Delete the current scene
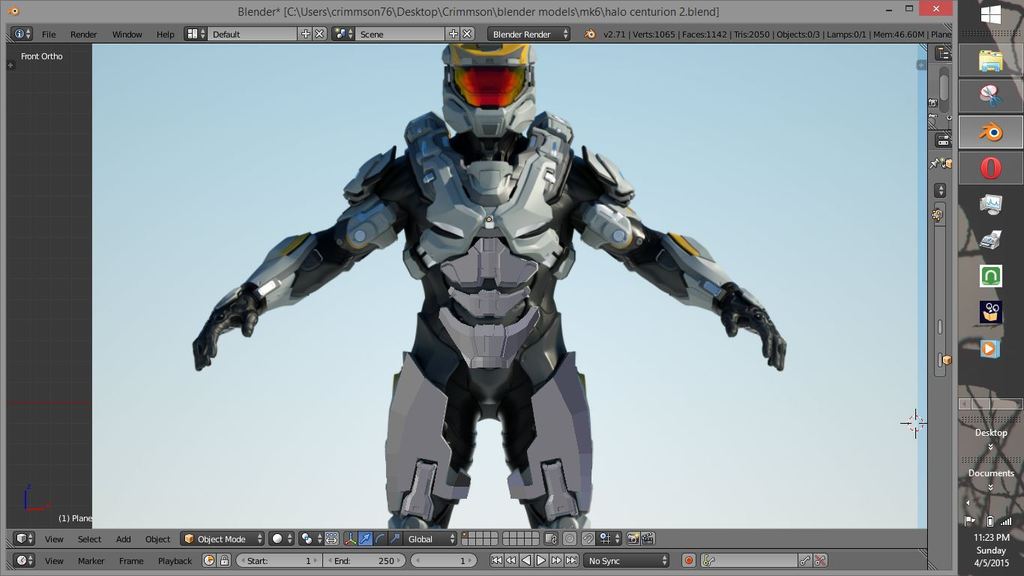The width and height of the screenshot is (1024, 576). point(468,34)
